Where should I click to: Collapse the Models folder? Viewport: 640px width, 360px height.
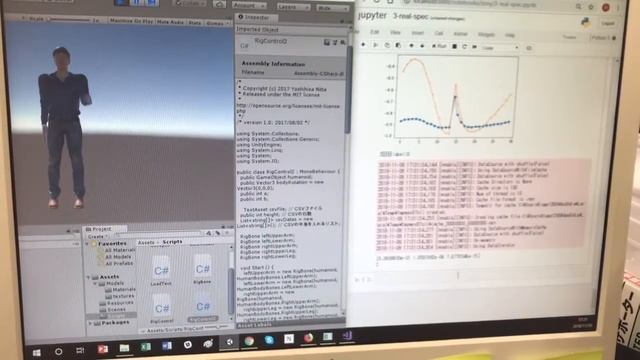coord(95,283)
